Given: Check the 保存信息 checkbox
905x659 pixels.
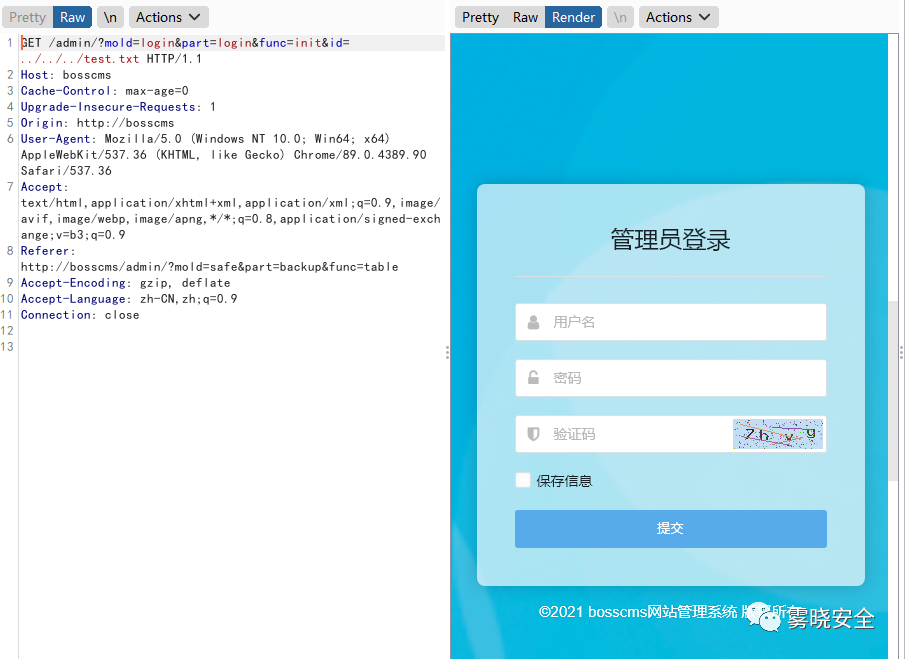Looking at the screenshot, I should click(x=523, y=480).
